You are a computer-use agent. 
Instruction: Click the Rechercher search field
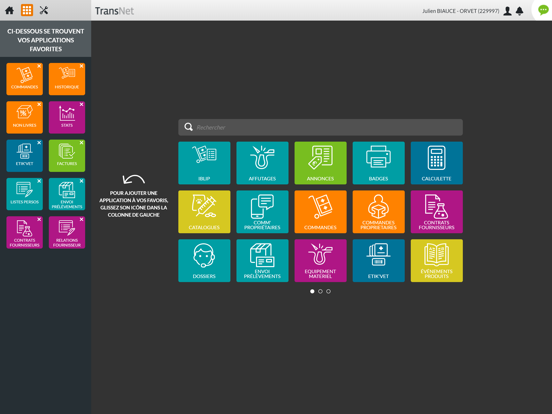pyautogui.click(x=320, y=127)
